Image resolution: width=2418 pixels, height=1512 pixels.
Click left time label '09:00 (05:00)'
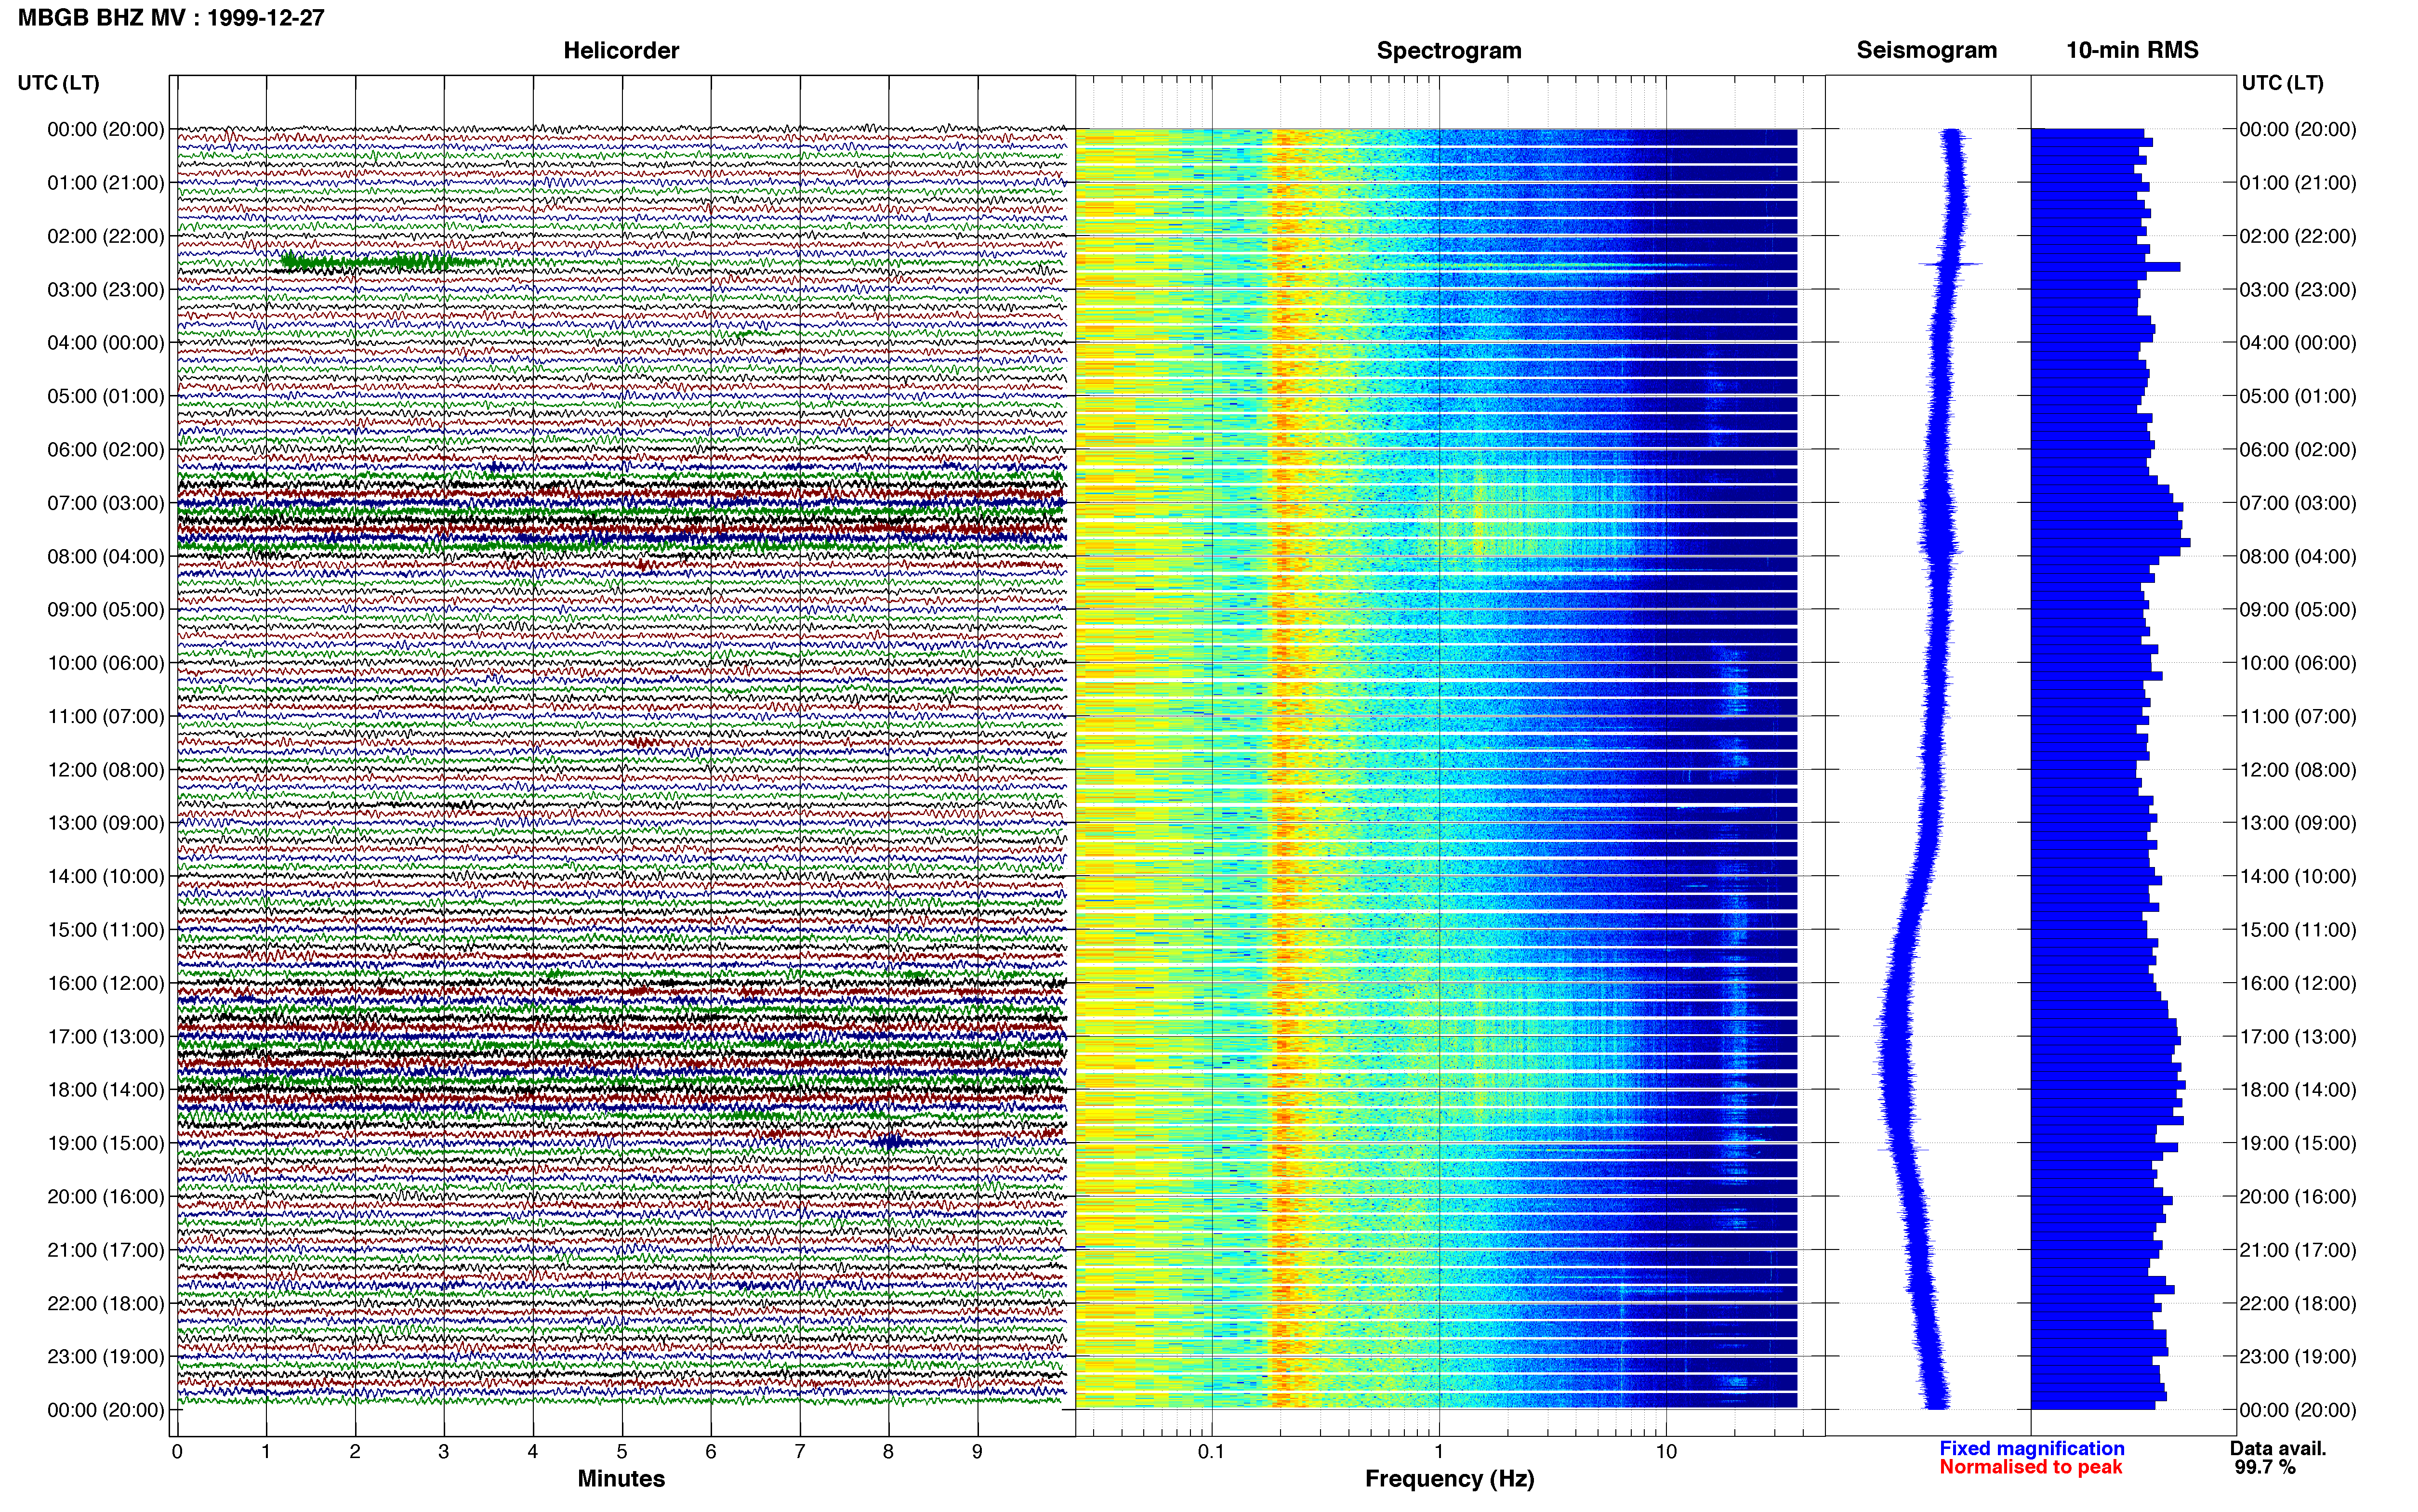point(106,610)
